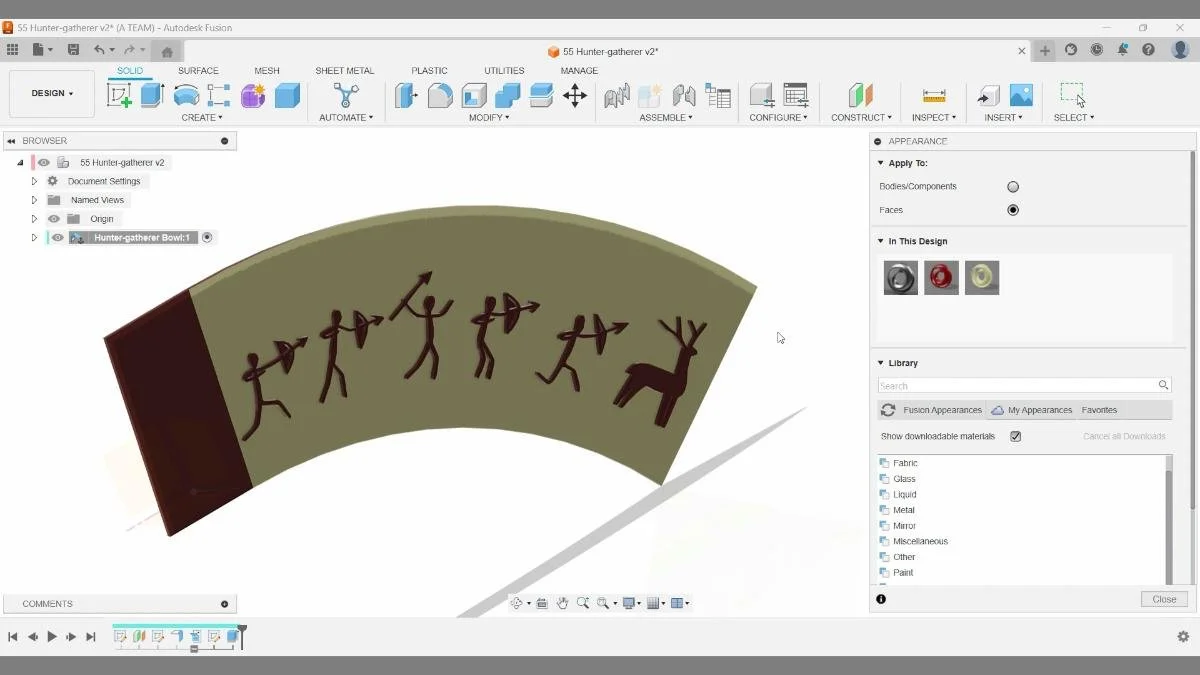
Task: Click the Press Pull modify icon
Action: pyautogui.click(x=404, y=96)
